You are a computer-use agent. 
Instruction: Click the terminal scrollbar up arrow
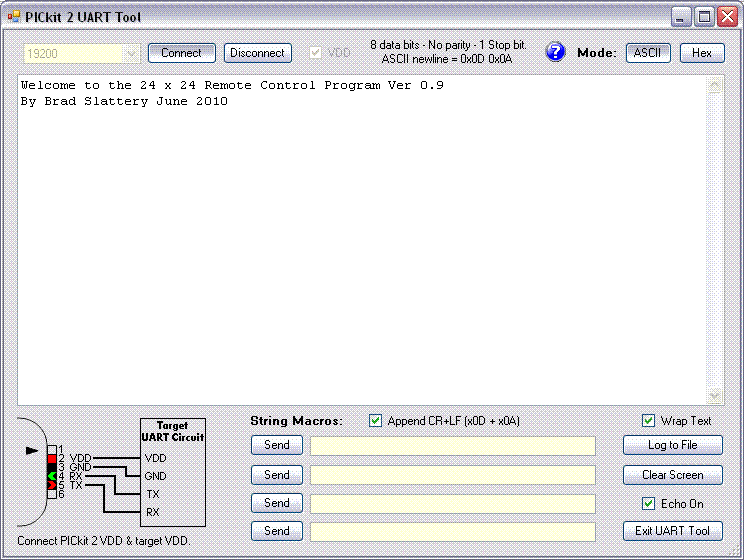click(715, 86)
